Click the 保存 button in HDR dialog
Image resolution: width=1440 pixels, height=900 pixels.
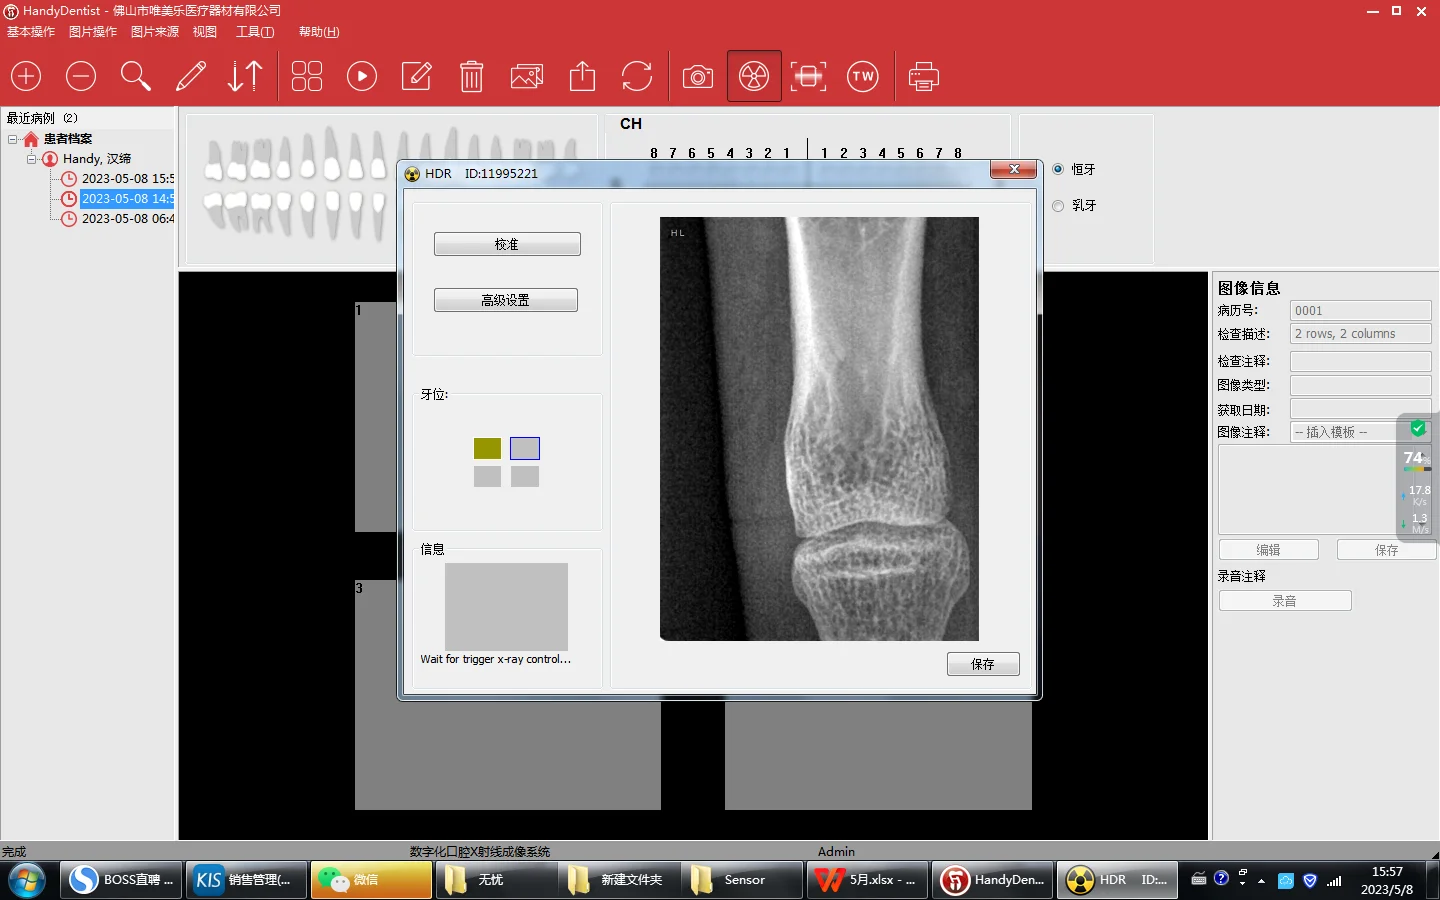[983, 664]
